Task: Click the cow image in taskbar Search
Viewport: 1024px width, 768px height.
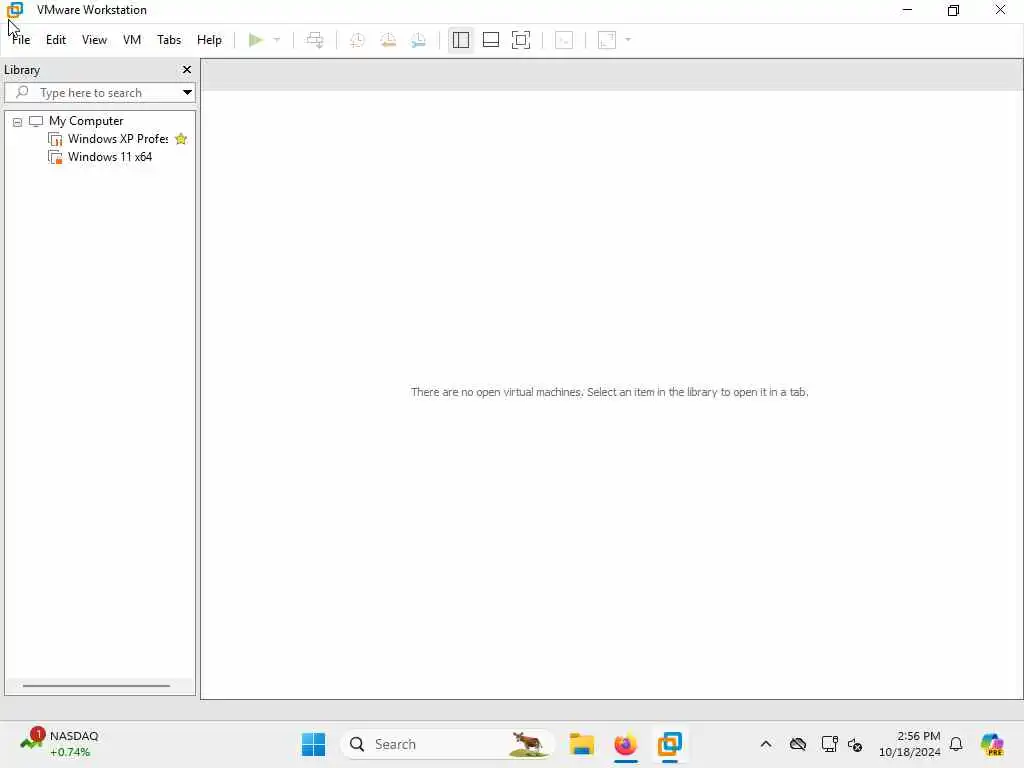Action: tap(528, 744)
